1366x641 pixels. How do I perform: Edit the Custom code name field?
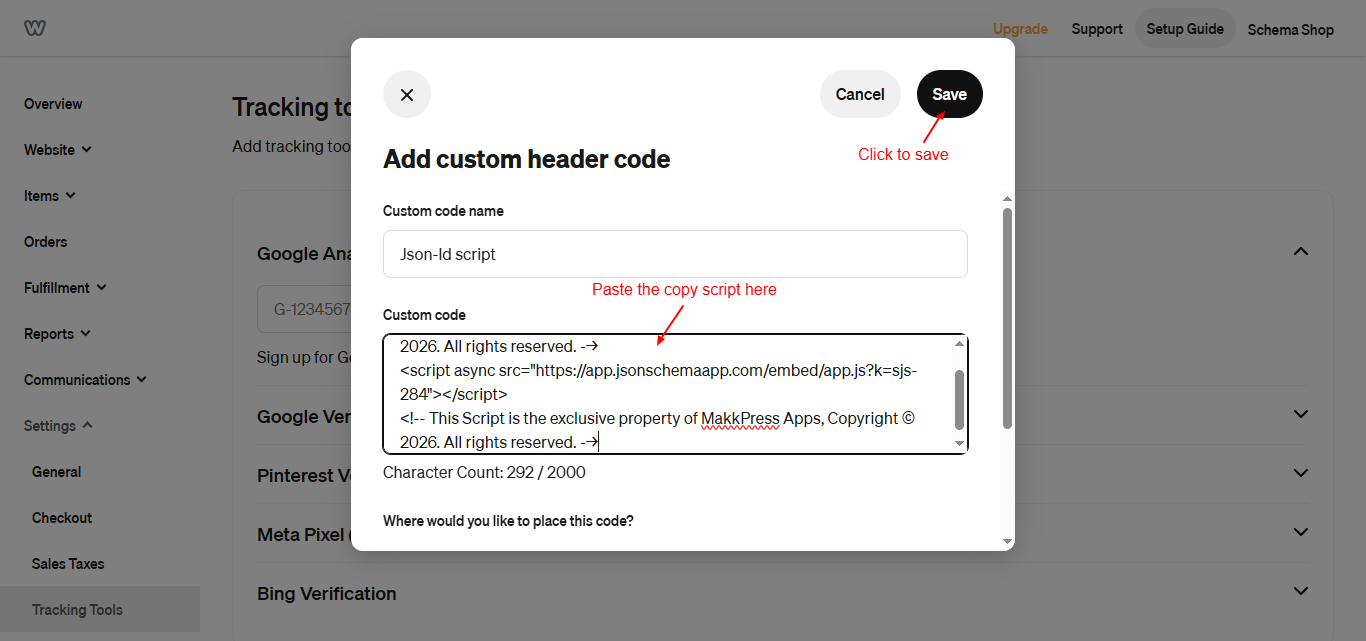coord(675,254)
